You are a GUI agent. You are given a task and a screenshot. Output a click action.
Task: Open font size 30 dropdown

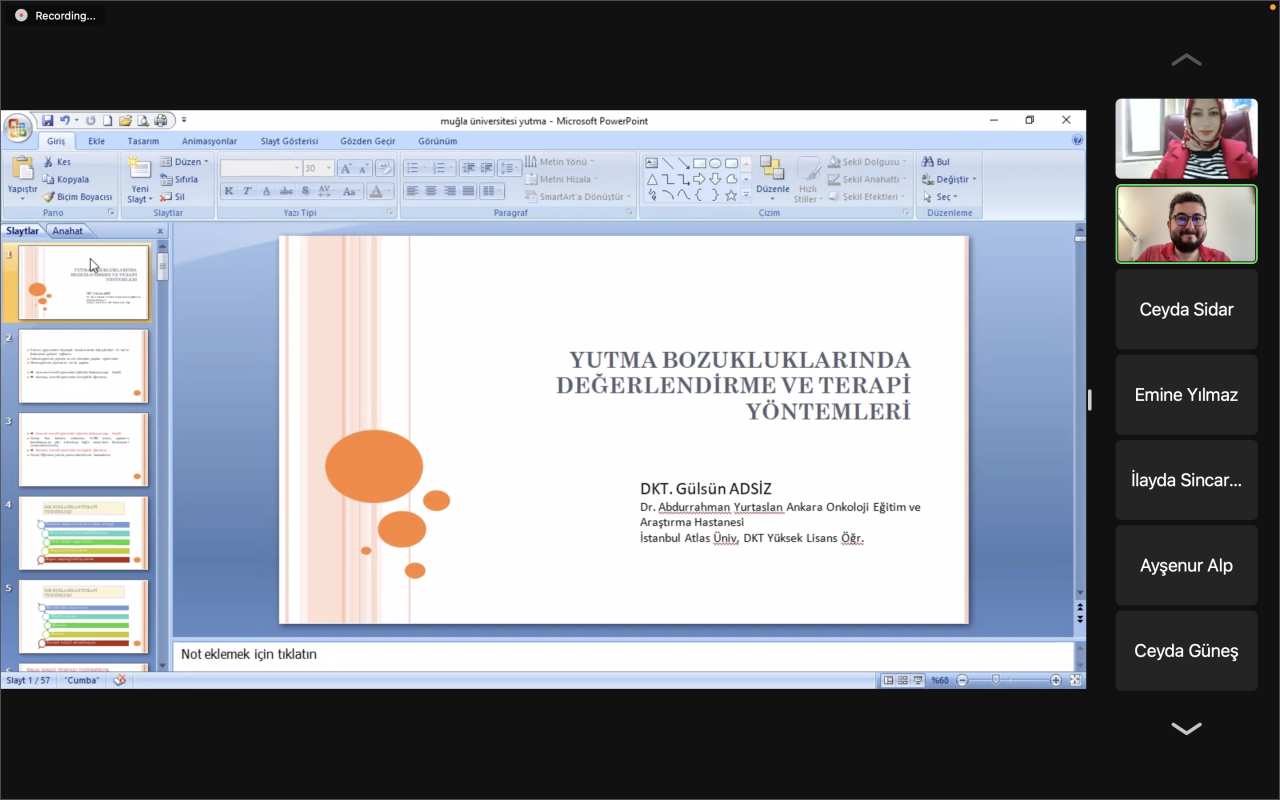[328, 168]
